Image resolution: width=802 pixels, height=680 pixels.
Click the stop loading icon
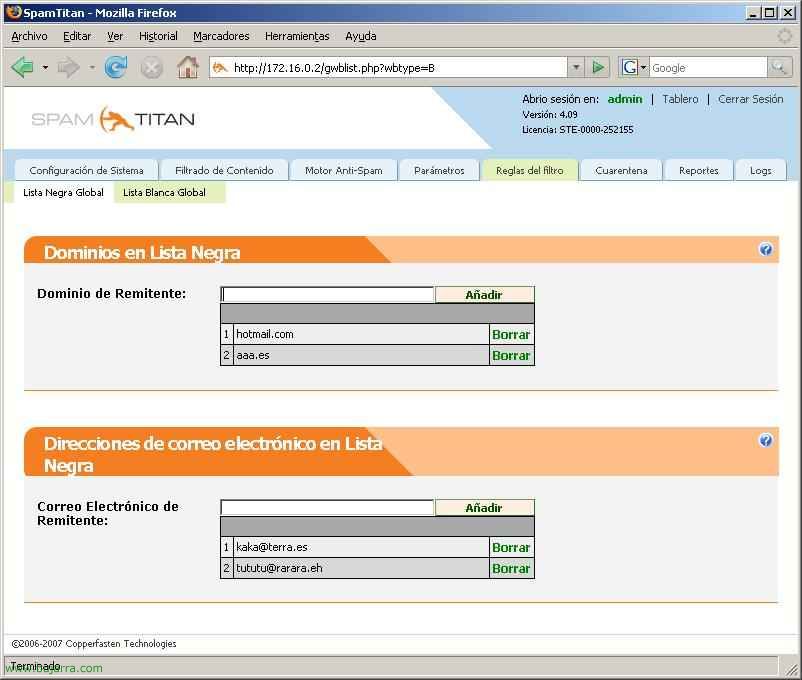tap(151, 68)
